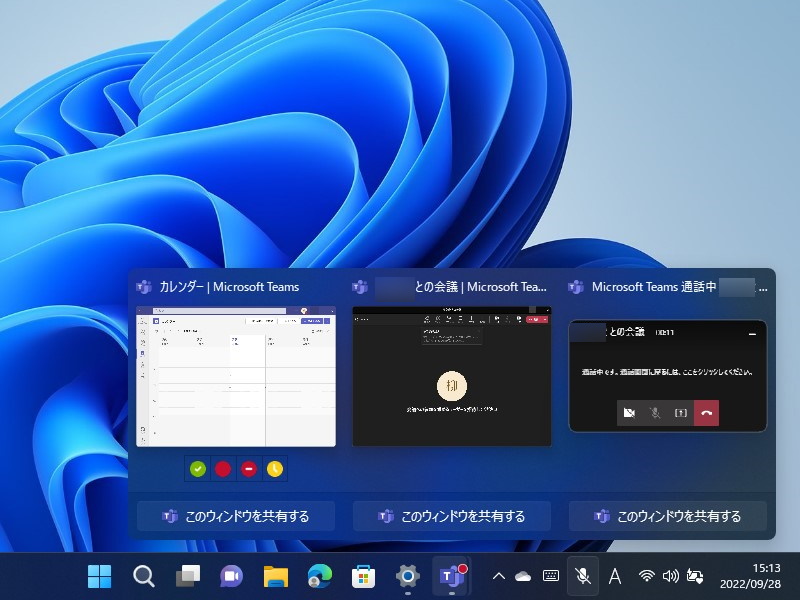Open the Windows Start menu
Image resolution: width=800 pixels, height=600 pixels.
tap(99, 577)
